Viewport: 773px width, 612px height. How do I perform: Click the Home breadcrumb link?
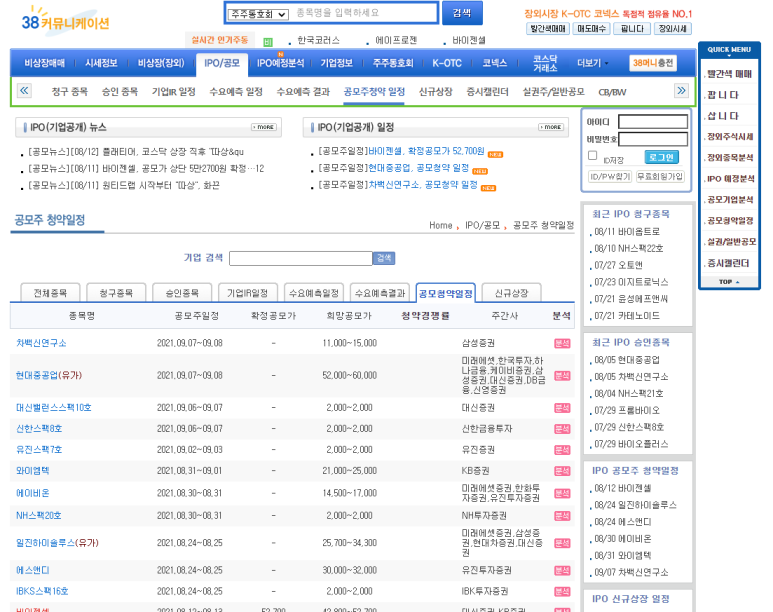440,225
